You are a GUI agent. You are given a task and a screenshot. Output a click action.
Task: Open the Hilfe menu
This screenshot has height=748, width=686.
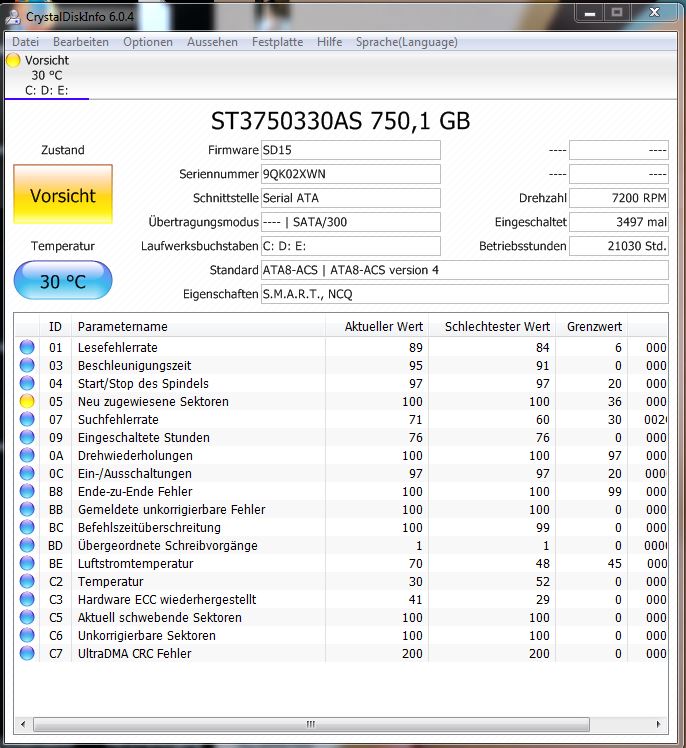(329, 42)
